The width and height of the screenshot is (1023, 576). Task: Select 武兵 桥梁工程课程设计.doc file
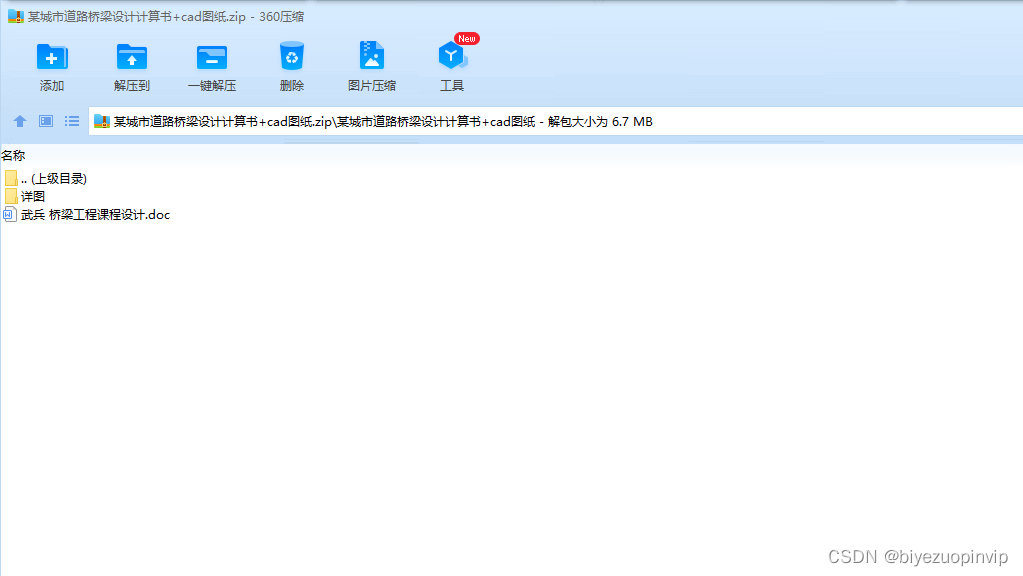[x=87, y=215]
